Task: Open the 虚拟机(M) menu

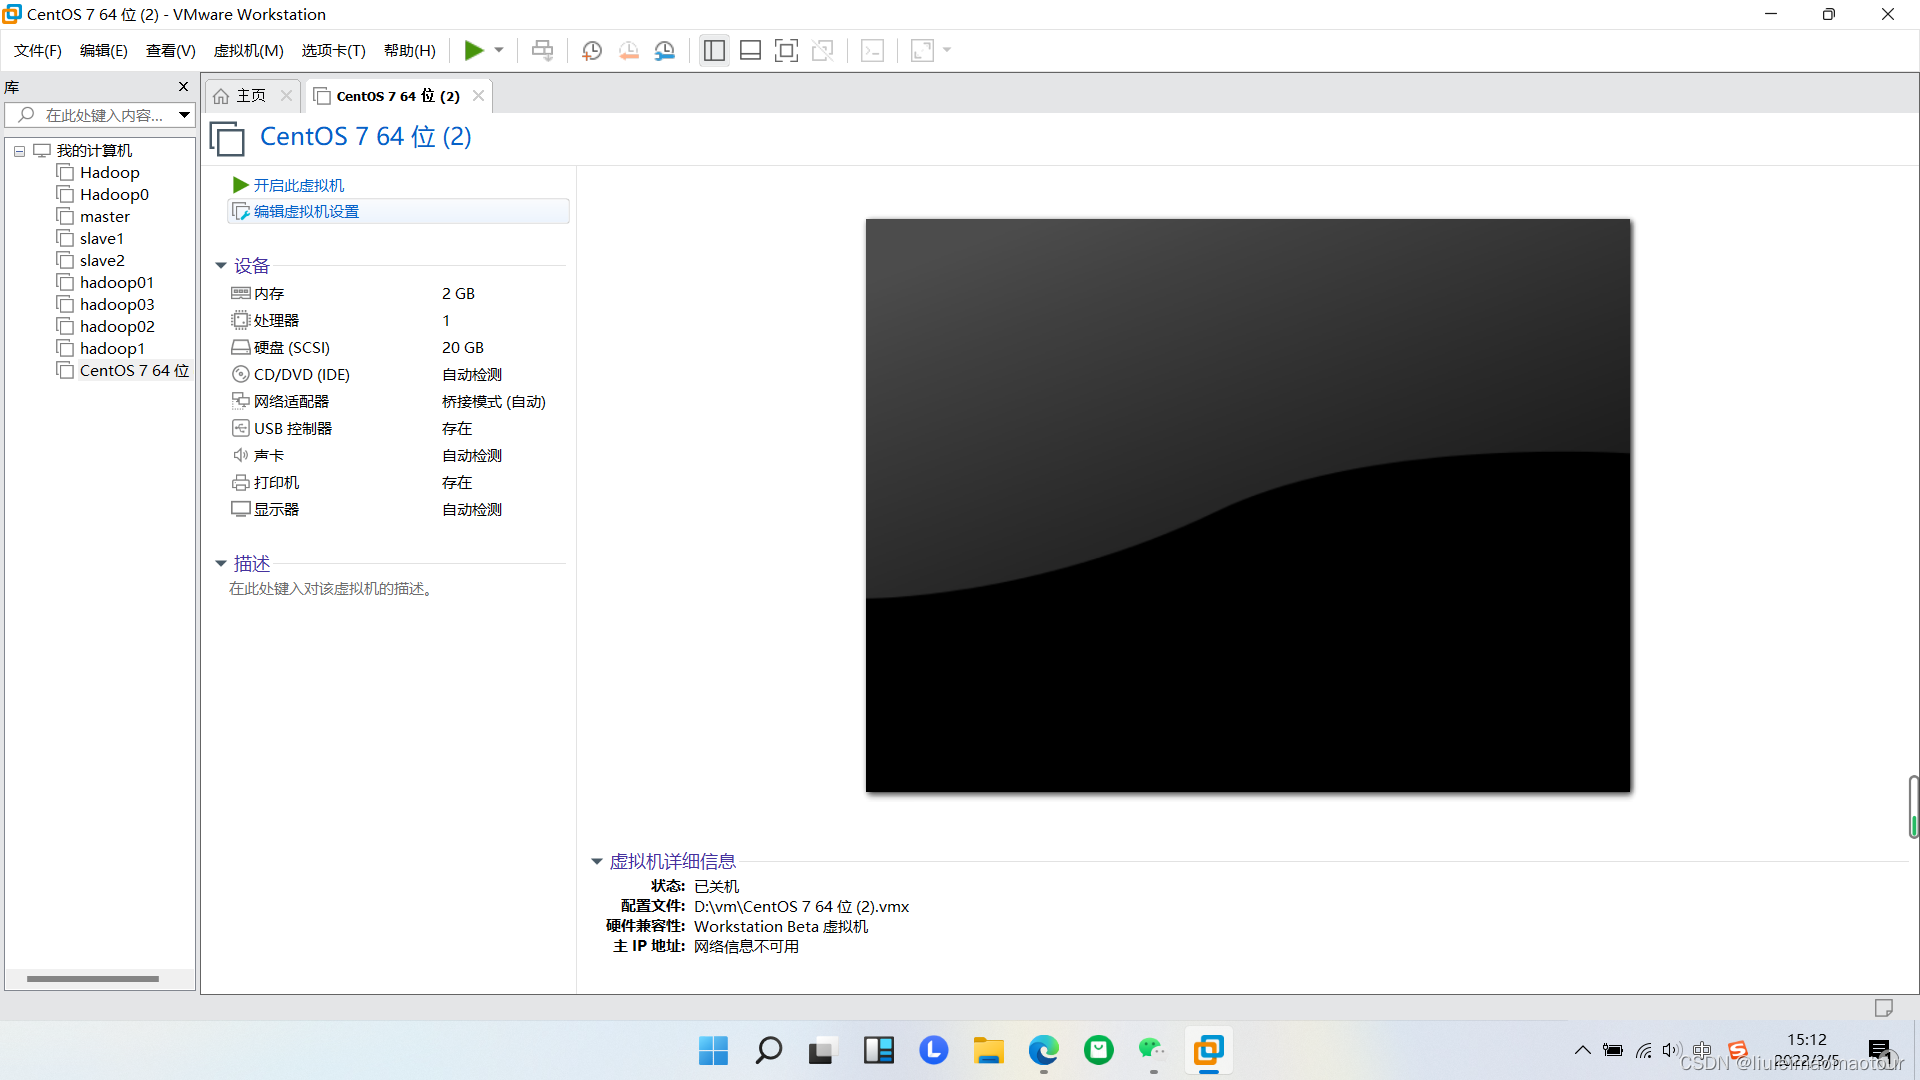Action: coord(248,50)
